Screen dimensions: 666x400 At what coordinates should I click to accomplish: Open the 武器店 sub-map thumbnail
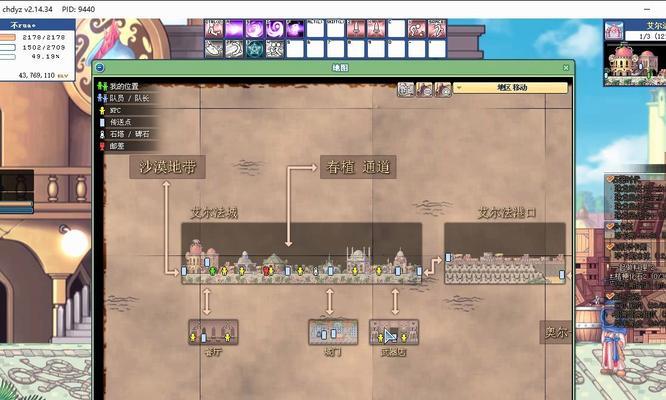(x=394, y=332)
